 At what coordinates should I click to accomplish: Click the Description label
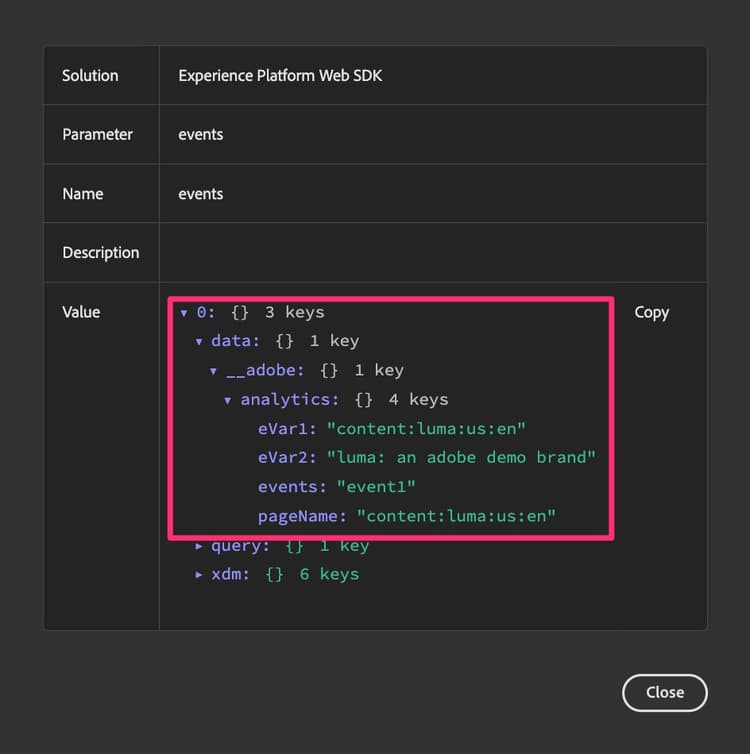click(100, 253)
